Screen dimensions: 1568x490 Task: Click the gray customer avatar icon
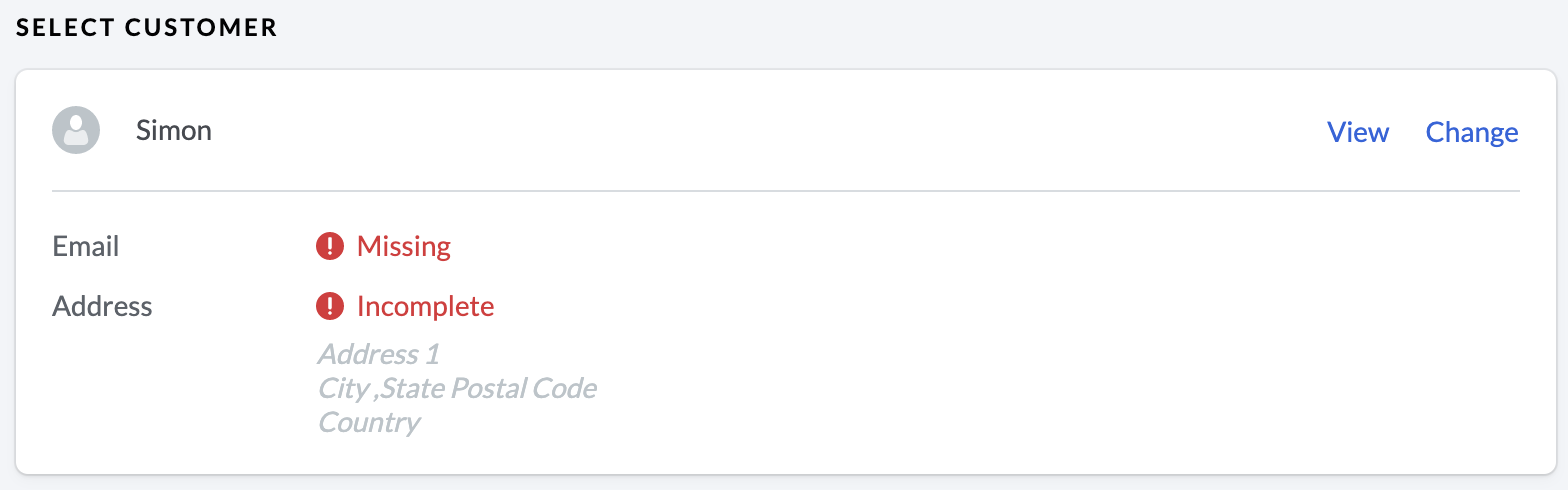[76, 130]
